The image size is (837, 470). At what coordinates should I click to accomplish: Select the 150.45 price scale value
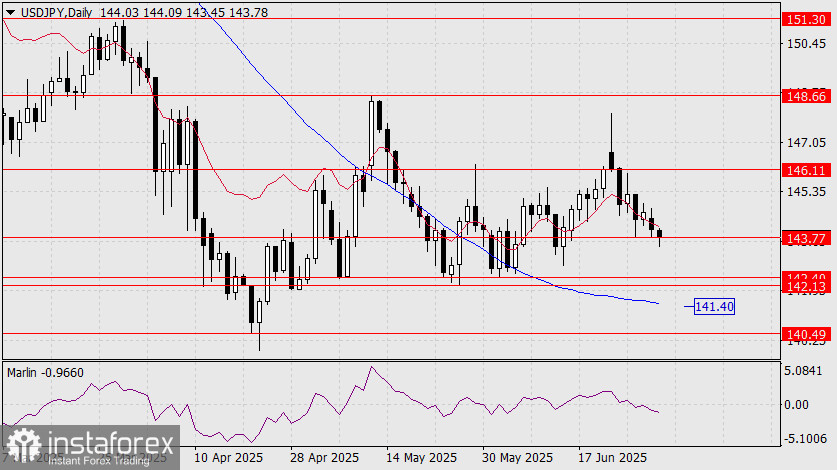point(807,44)
